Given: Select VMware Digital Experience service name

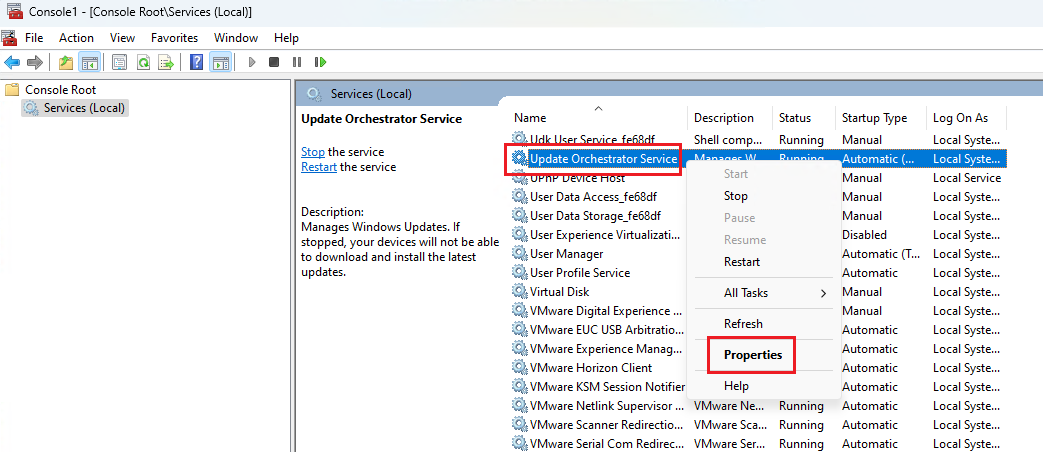Looking at the screenshot, I should 606,311.
